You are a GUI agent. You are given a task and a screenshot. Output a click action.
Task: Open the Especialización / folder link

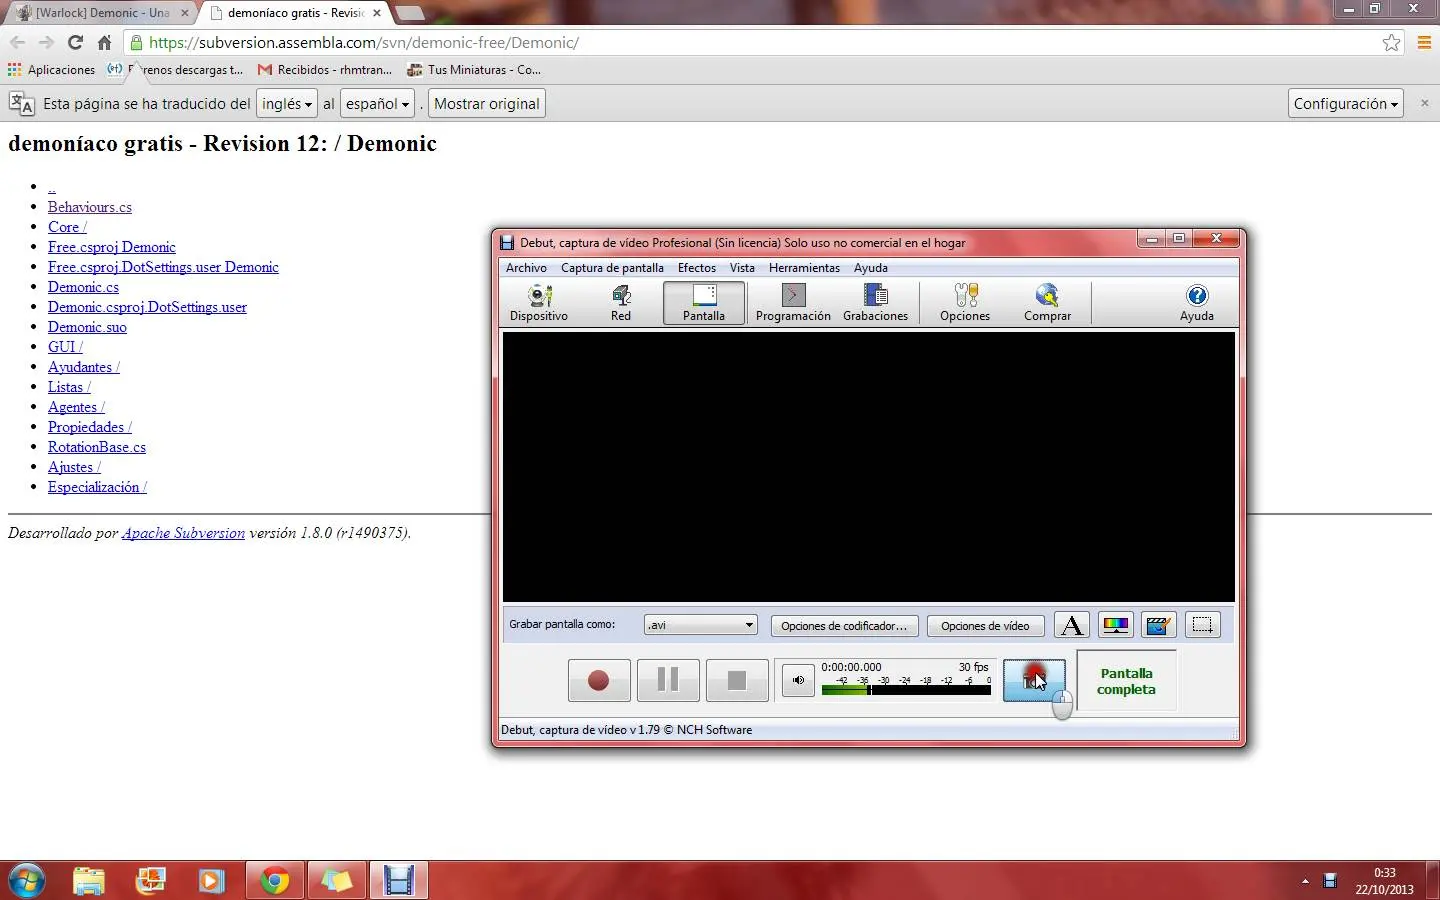click(x=97, y=487)
